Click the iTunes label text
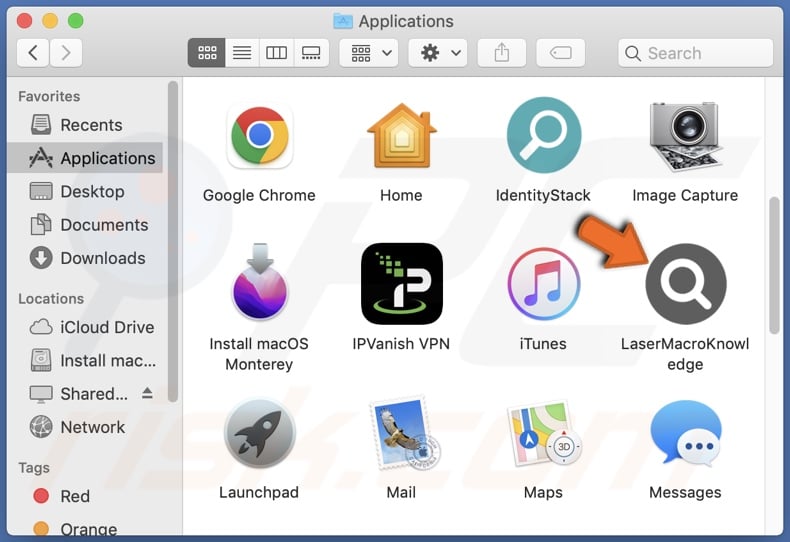 click(543, 344)
